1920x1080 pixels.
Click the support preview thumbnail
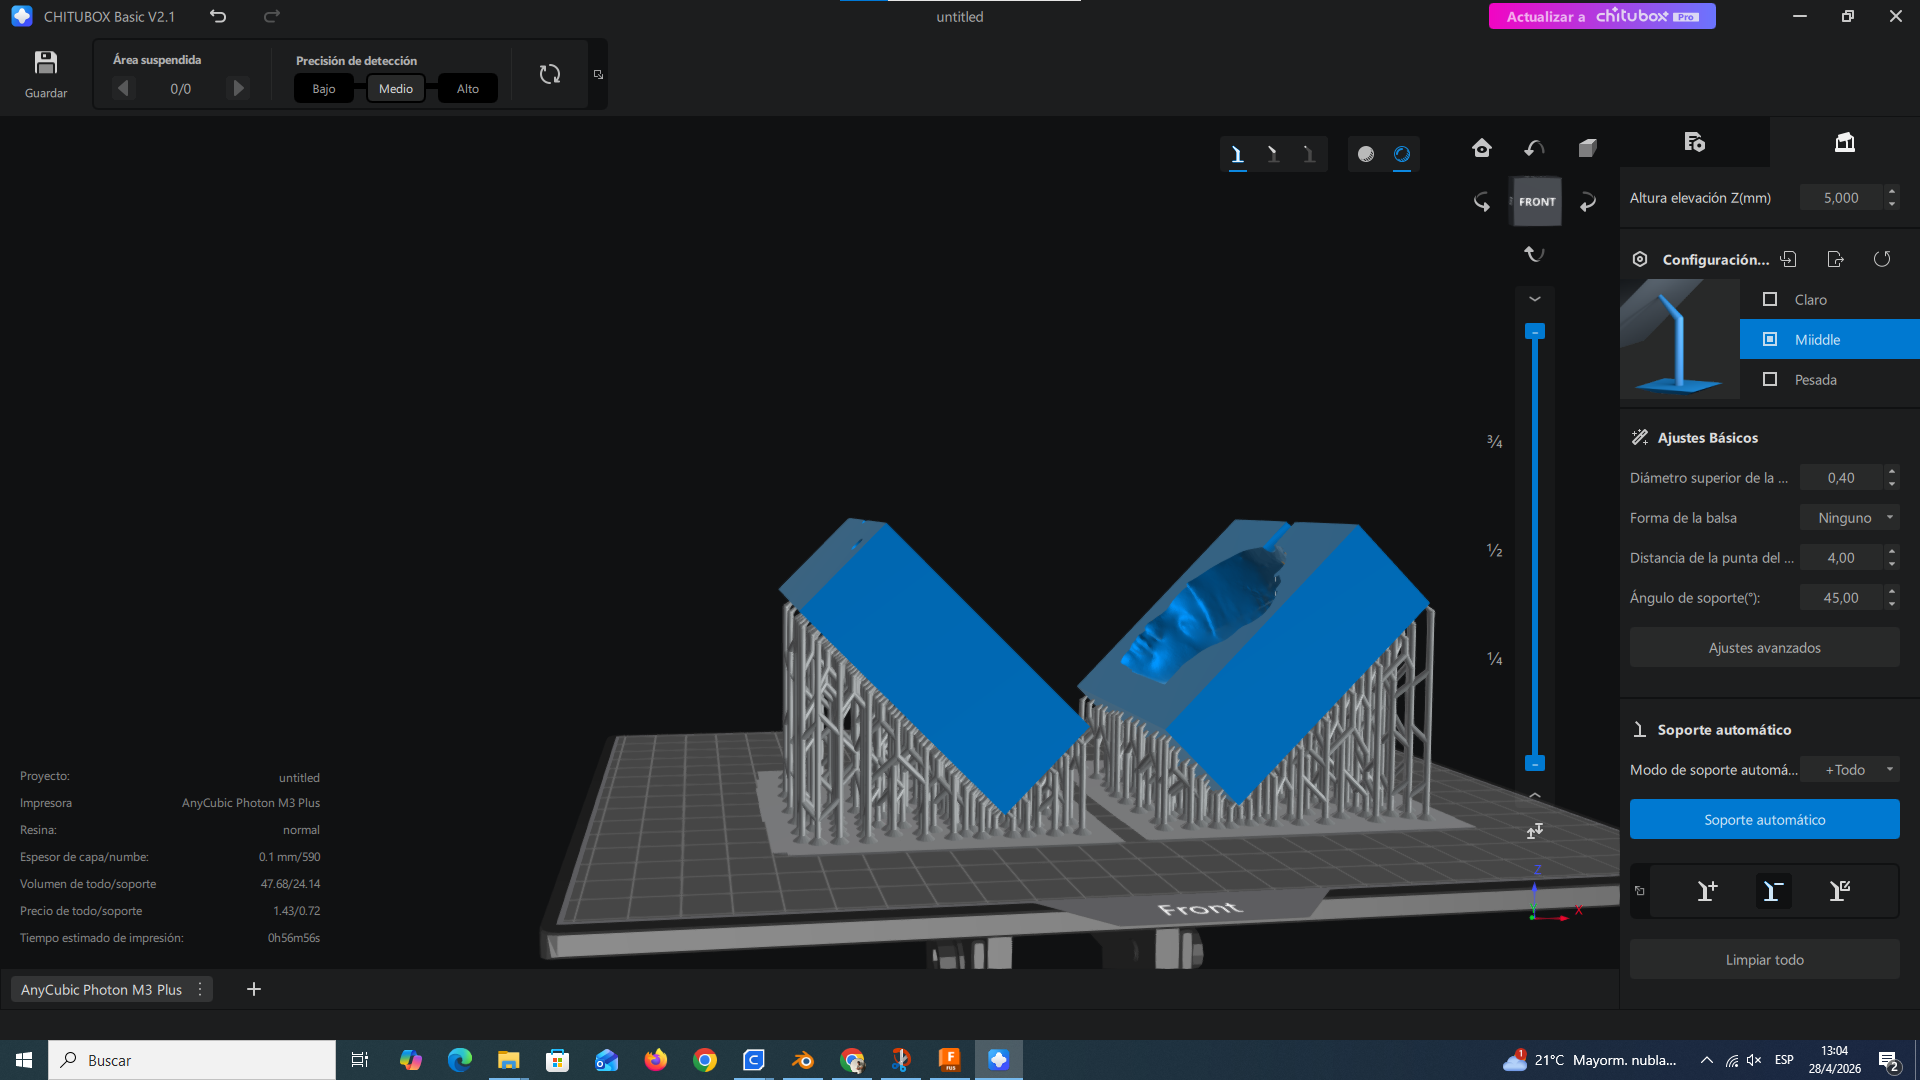[x=1680, y=339]
